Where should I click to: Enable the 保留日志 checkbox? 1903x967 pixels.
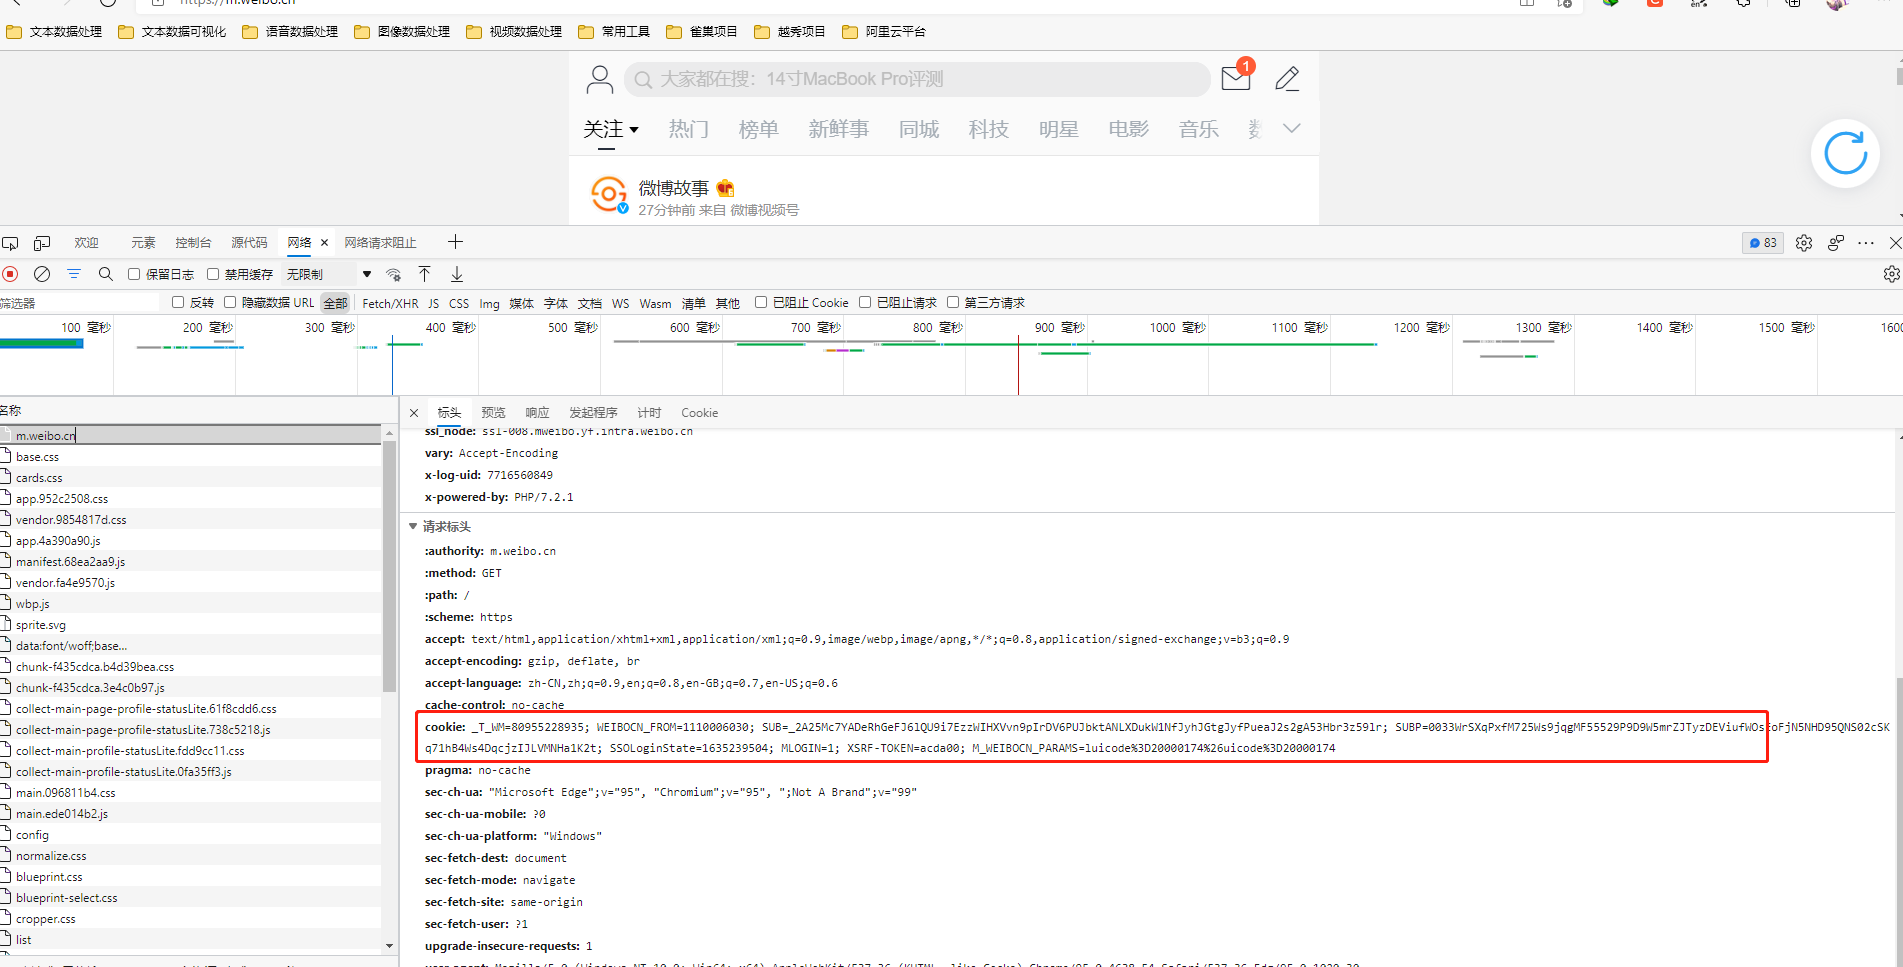[x=133, y=273]
